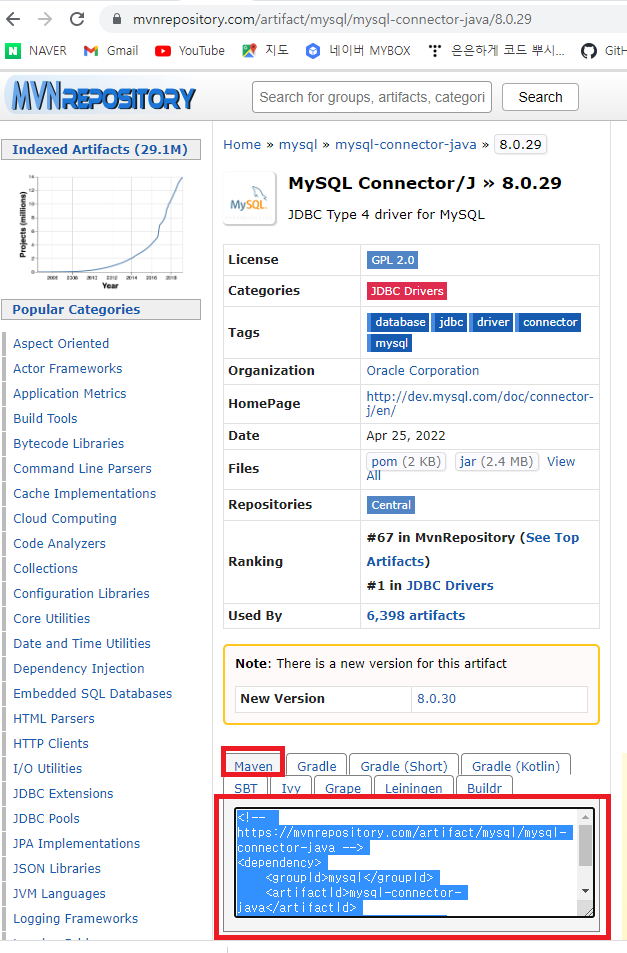Select the SBT tab

click(x=246, y=788)
